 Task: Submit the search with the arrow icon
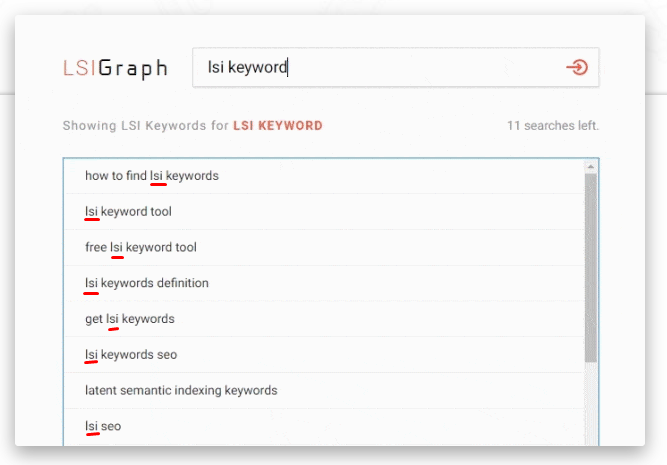point(576,68)
